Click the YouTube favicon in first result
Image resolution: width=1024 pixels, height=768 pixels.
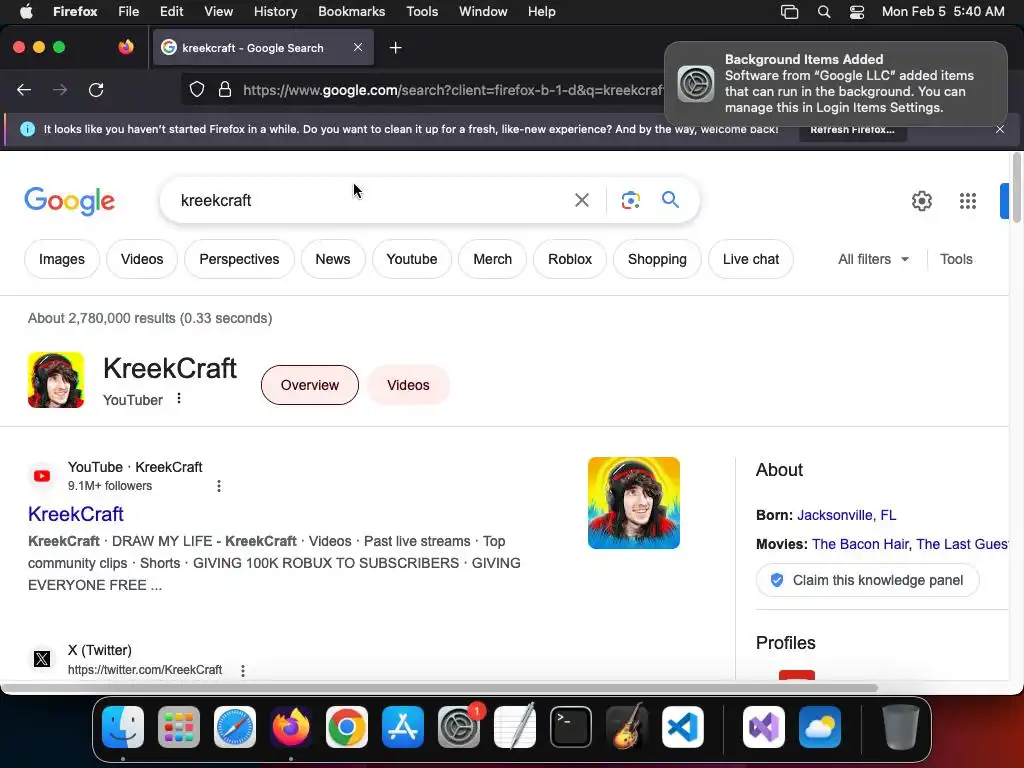coord(42,476)
